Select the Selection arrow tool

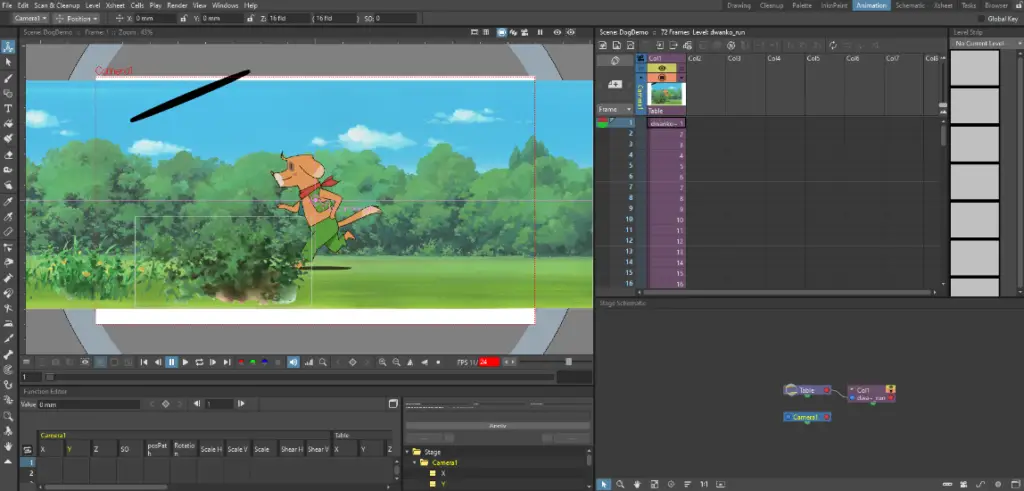click(8, 62)
